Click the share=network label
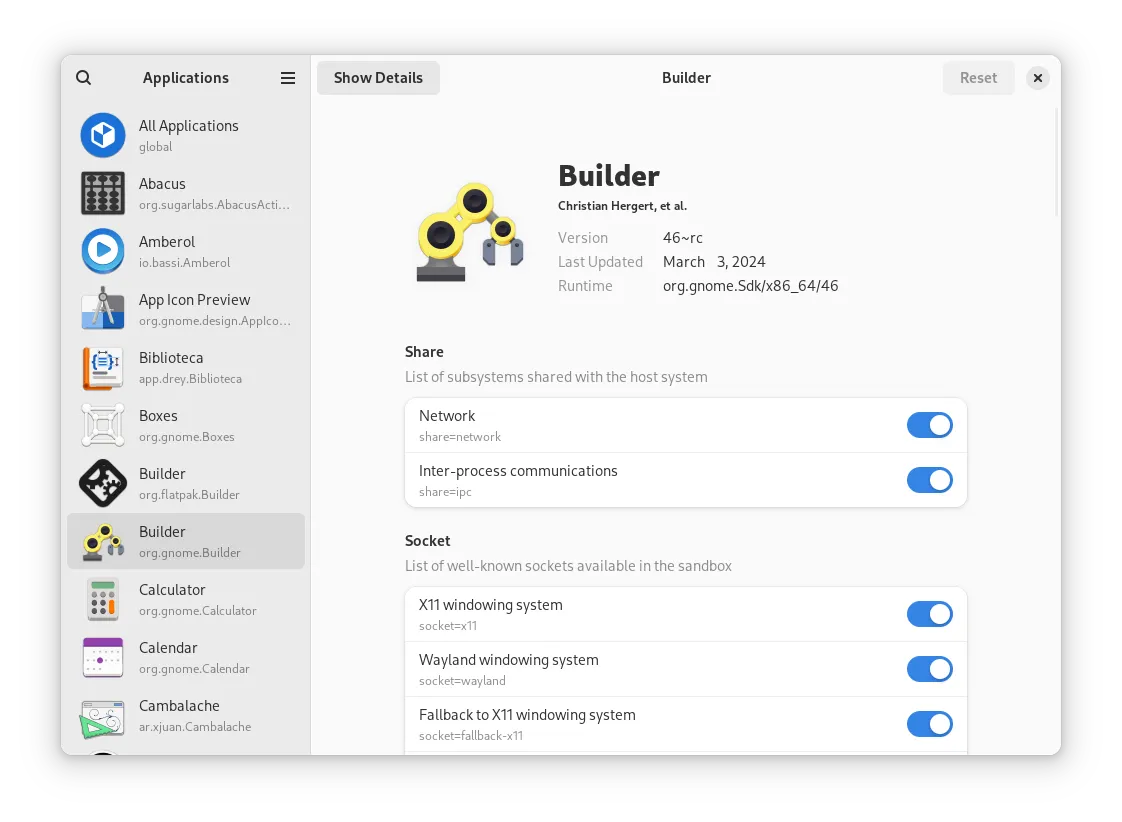 (x=460, y=436)
